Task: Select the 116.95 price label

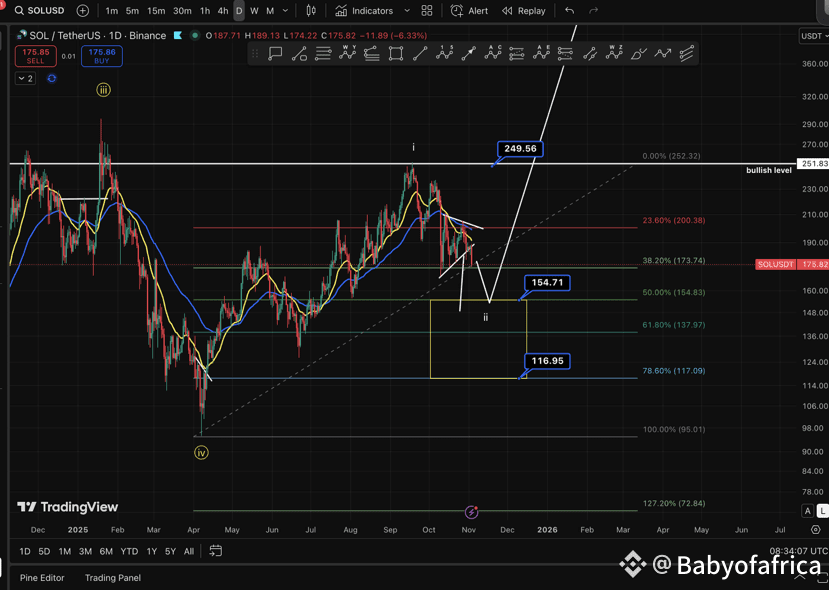Action: click(547, 361)
